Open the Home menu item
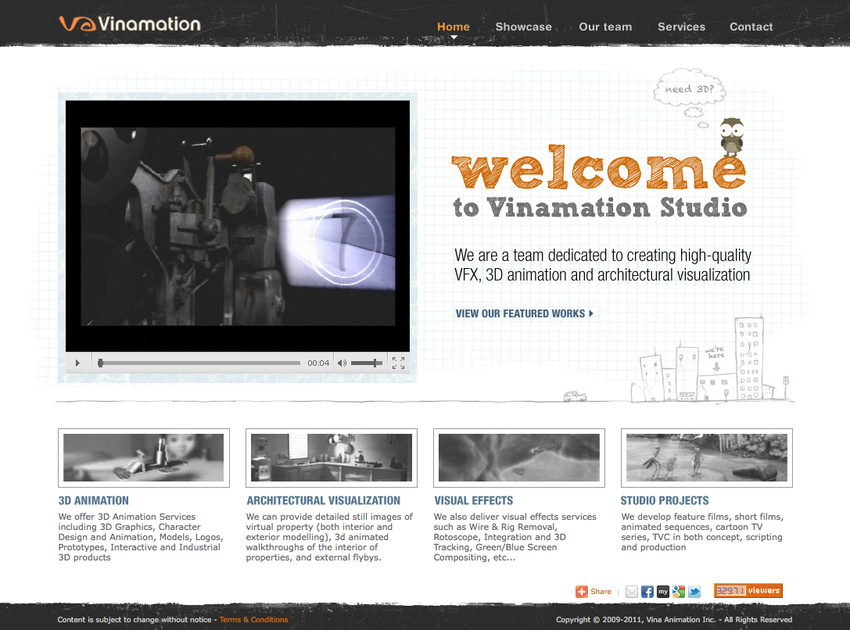 tap(453, 27)
